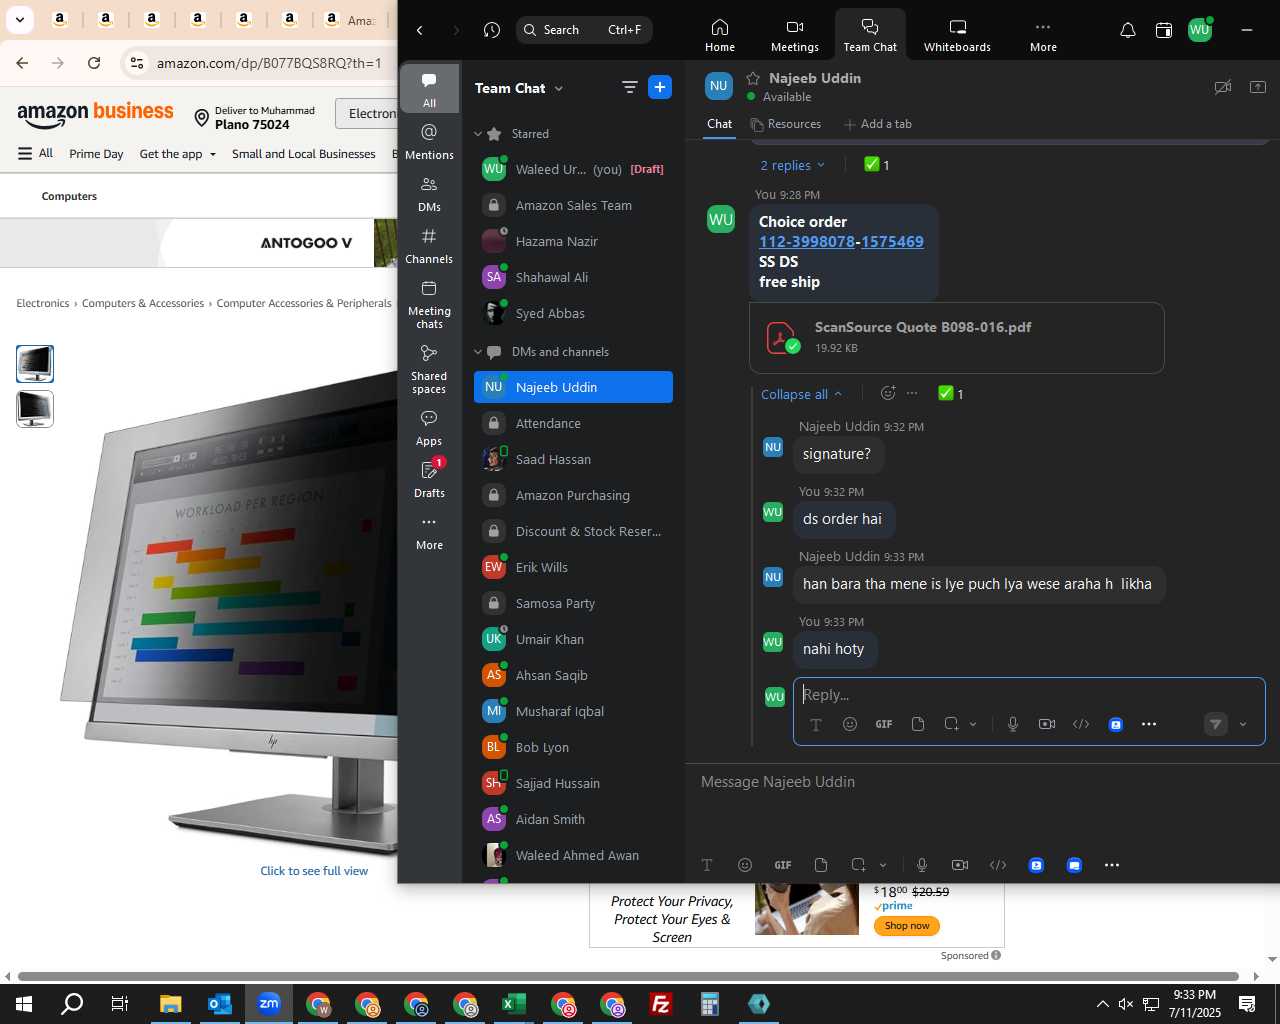Expand the 2 replies thread

click(792, 165)
